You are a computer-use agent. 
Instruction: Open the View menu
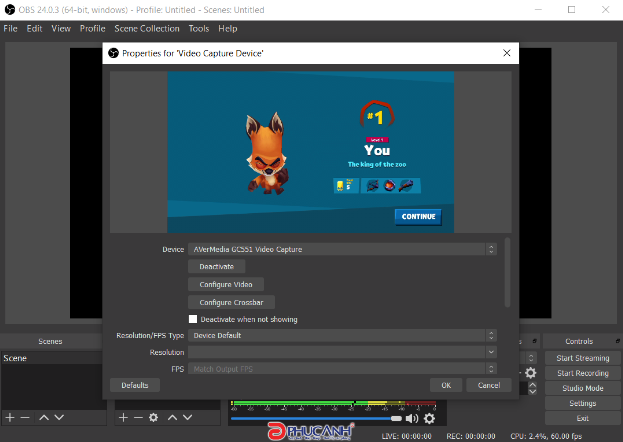(61, 29)
